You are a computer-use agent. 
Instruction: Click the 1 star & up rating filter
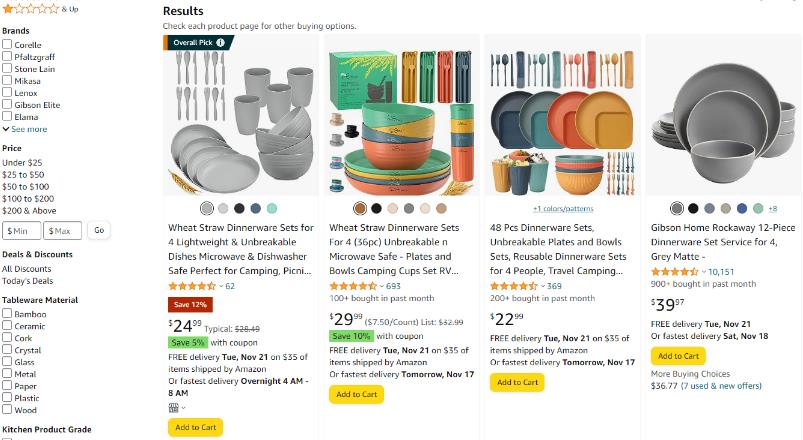click(x=40, y=9)
